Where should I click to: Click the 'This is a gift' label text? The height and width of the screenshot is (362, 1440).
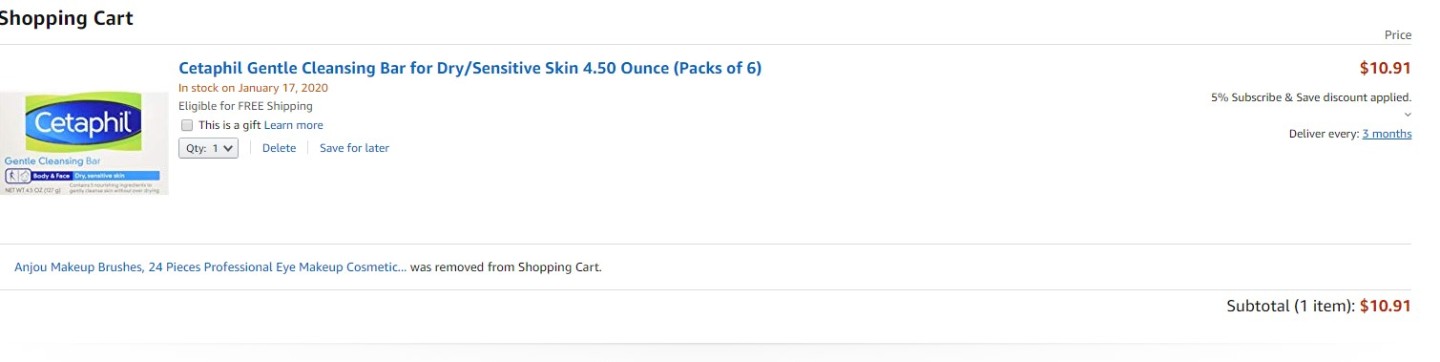coord(229,125)
